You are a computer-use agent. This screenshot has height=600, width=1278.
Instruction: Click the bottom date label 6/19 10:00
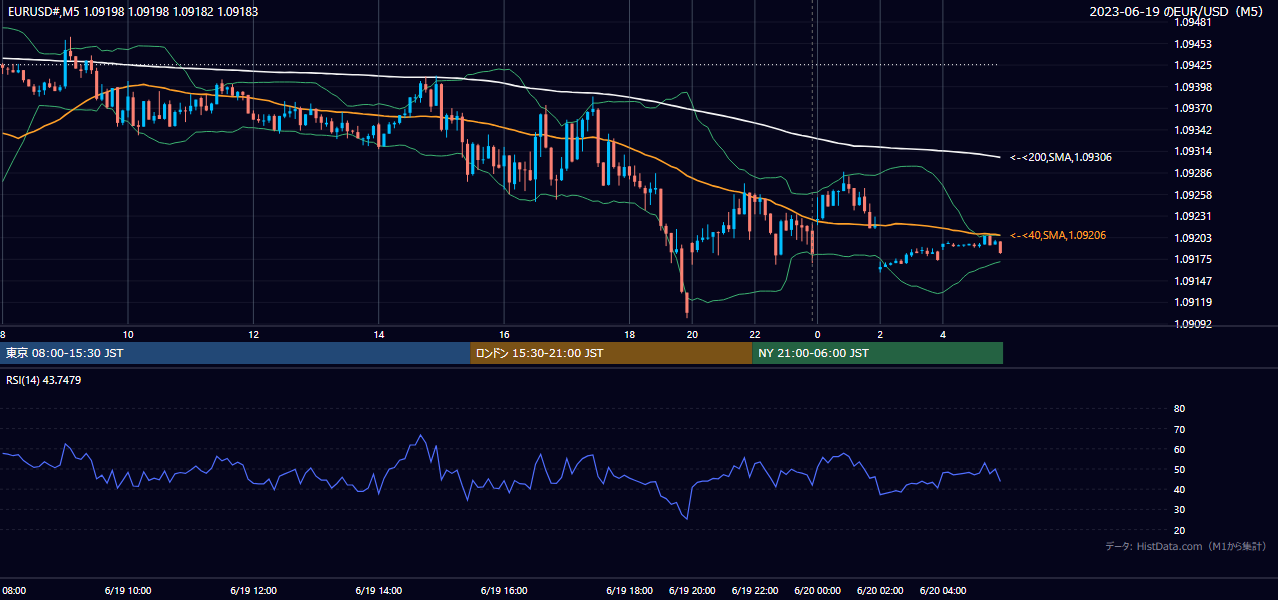127,591
